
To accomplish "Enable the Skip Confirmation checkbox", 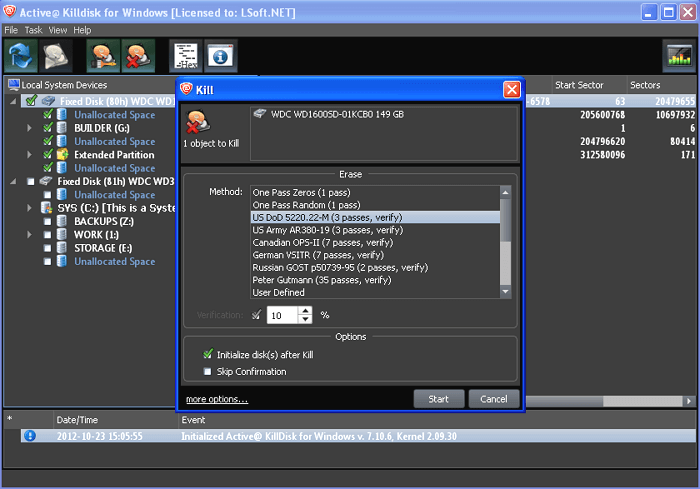I will pyautogui.click(x=208, y=372).
